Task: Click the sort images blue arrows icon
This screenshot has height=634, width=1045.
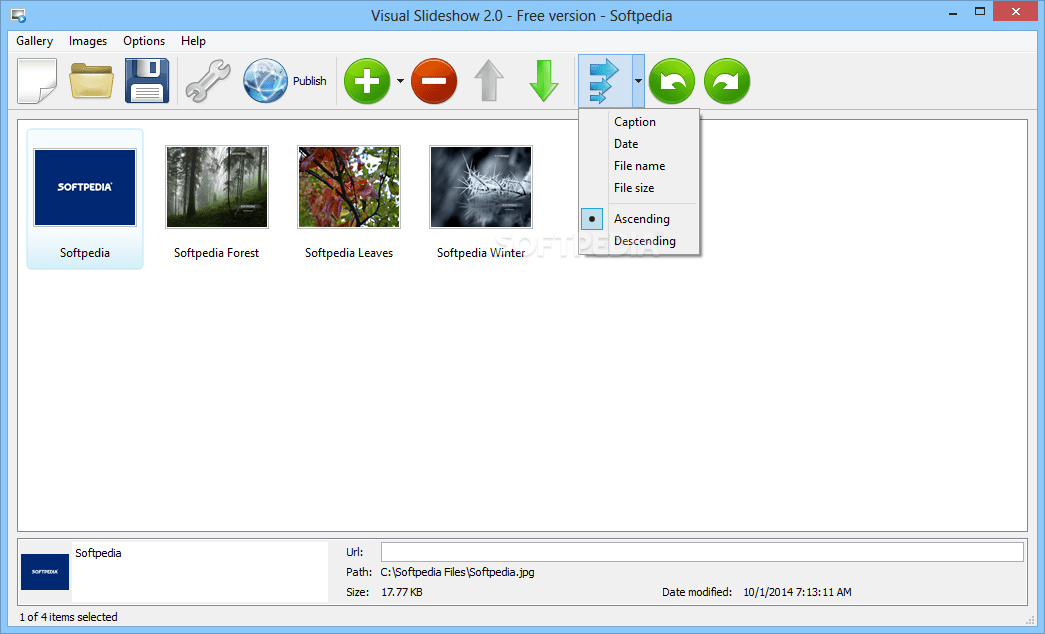Action: pyautogui.click(x=604, y=81)
